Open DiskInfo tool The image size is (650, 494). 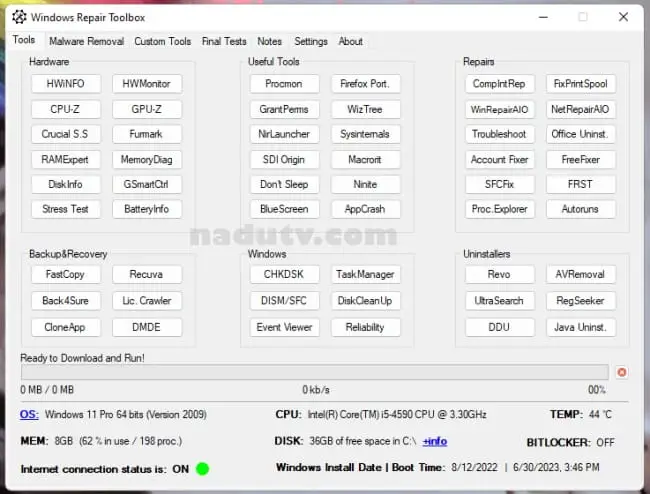(x=65, y=184)
